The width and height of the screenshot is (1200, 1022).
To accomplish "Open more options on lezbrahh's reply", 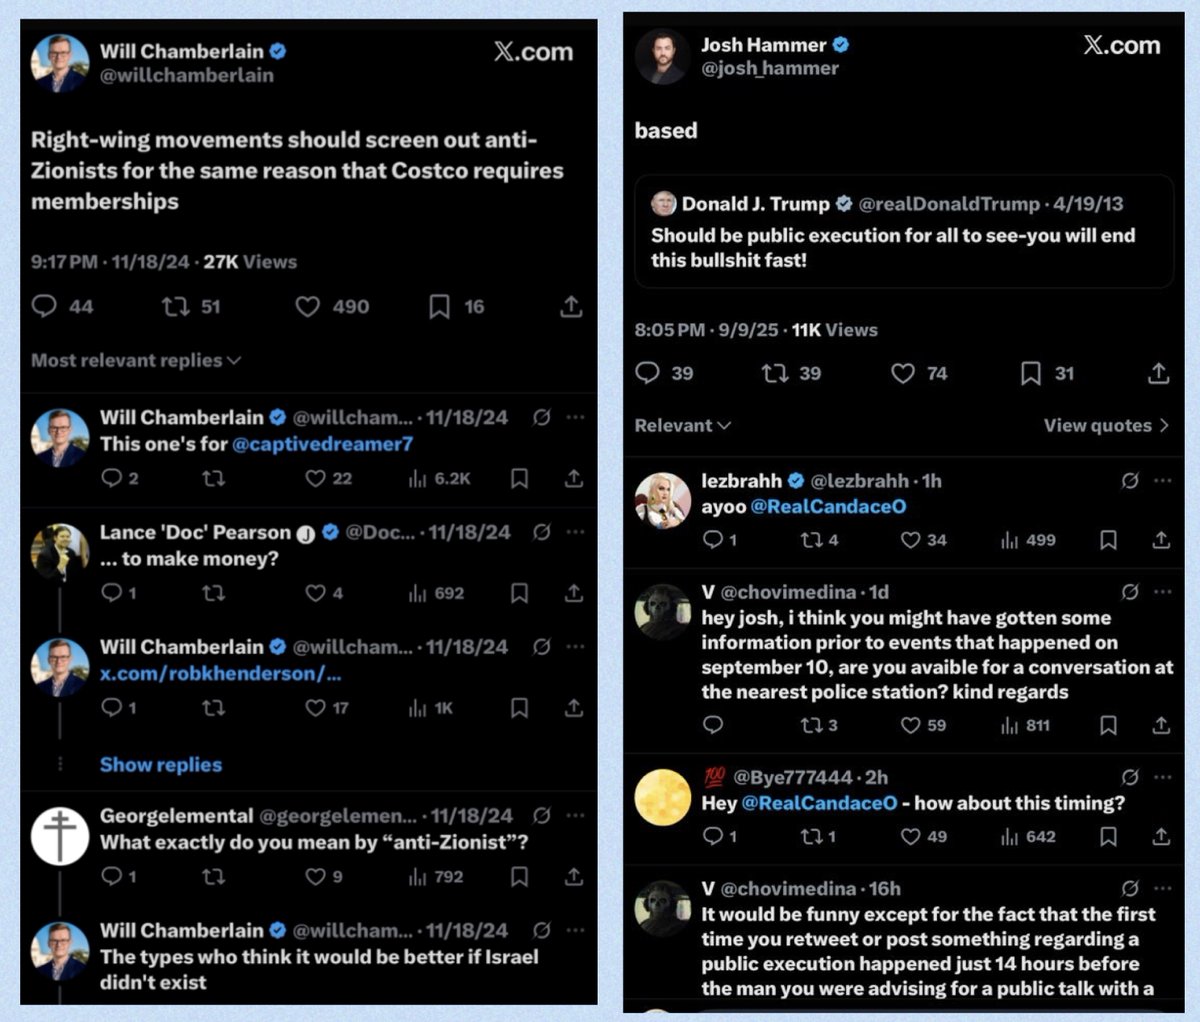I will (1162, 480).
